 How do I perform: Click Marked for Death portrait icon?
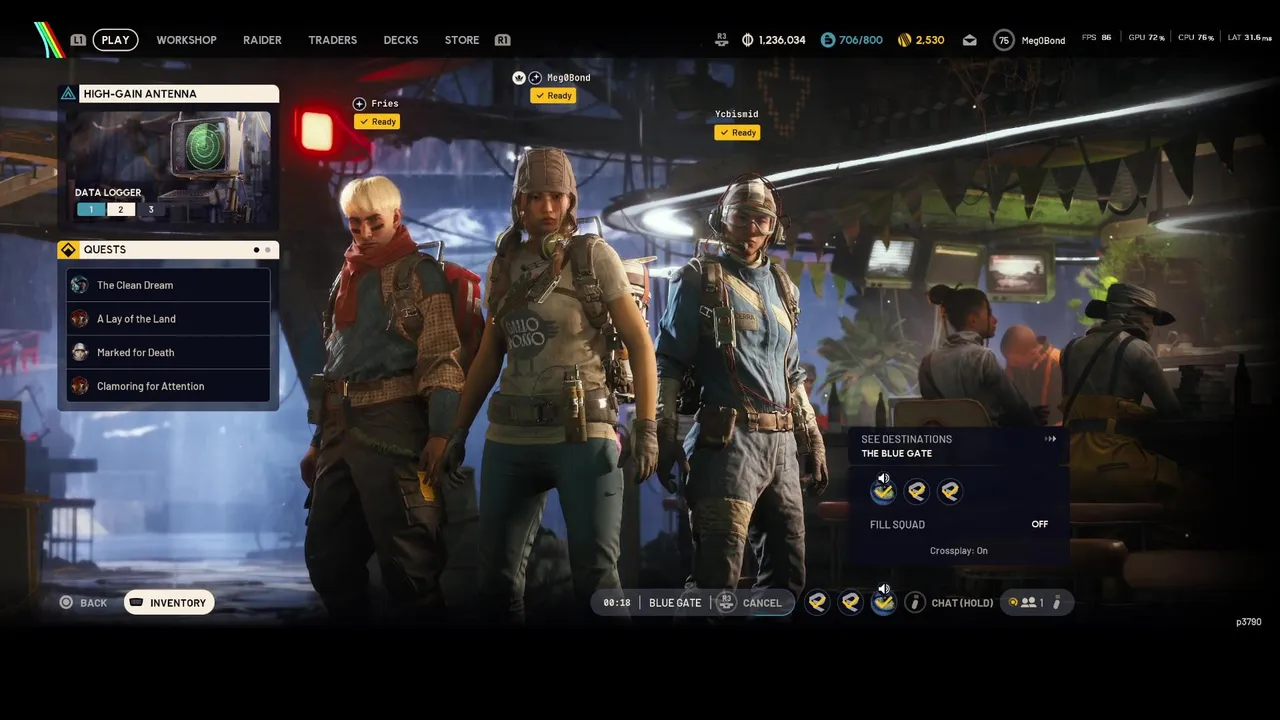80,352
